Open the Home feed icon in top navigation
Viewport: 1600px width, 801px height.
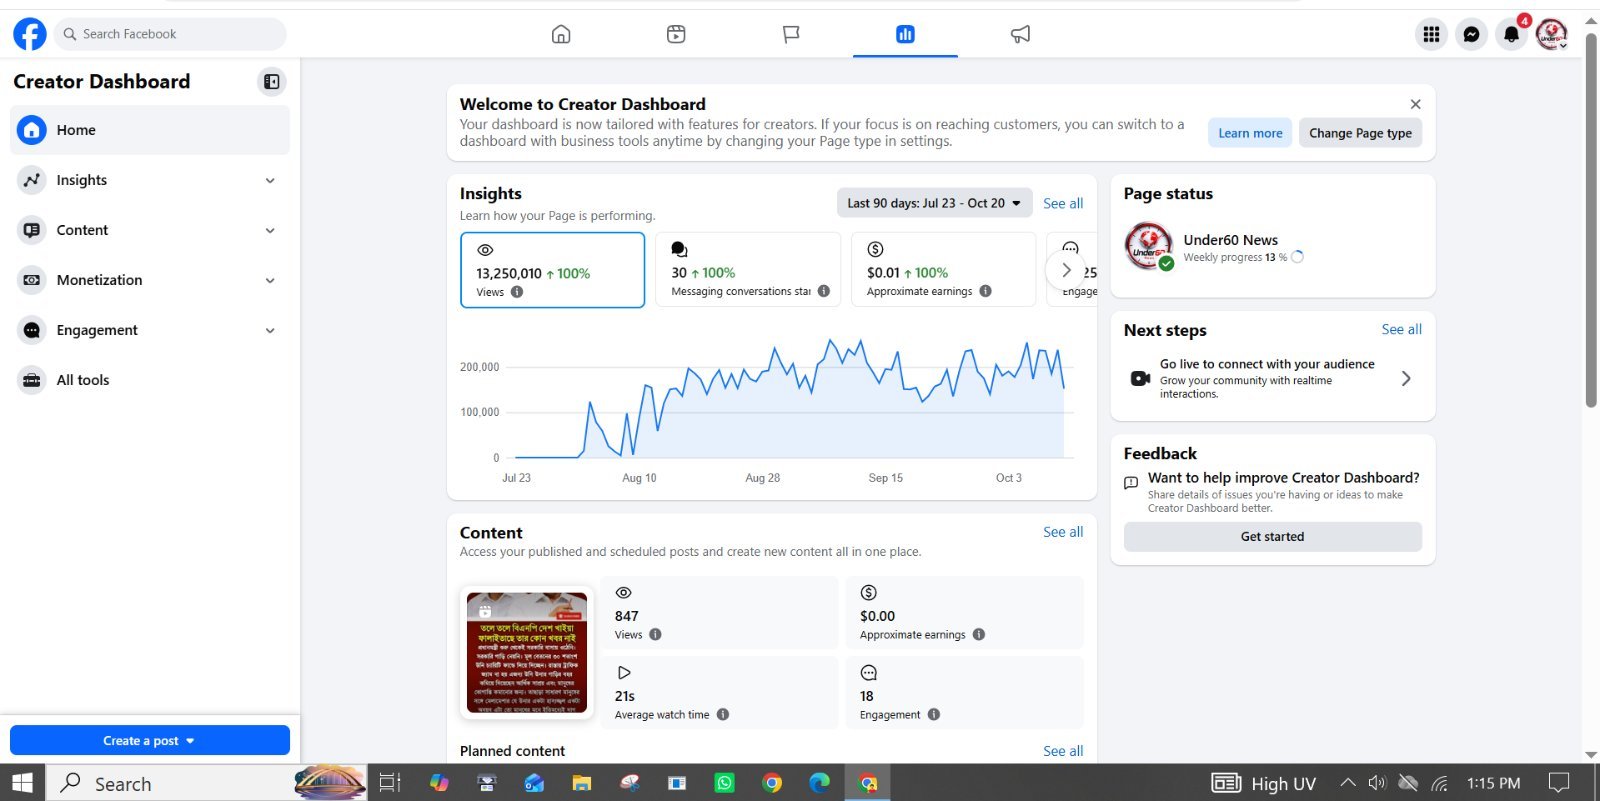(x=561, y=34)
